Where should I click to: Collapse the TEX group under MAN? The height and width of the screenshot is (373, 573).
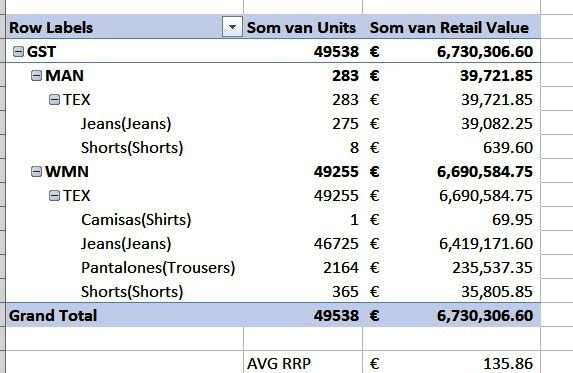coord(54,99)
